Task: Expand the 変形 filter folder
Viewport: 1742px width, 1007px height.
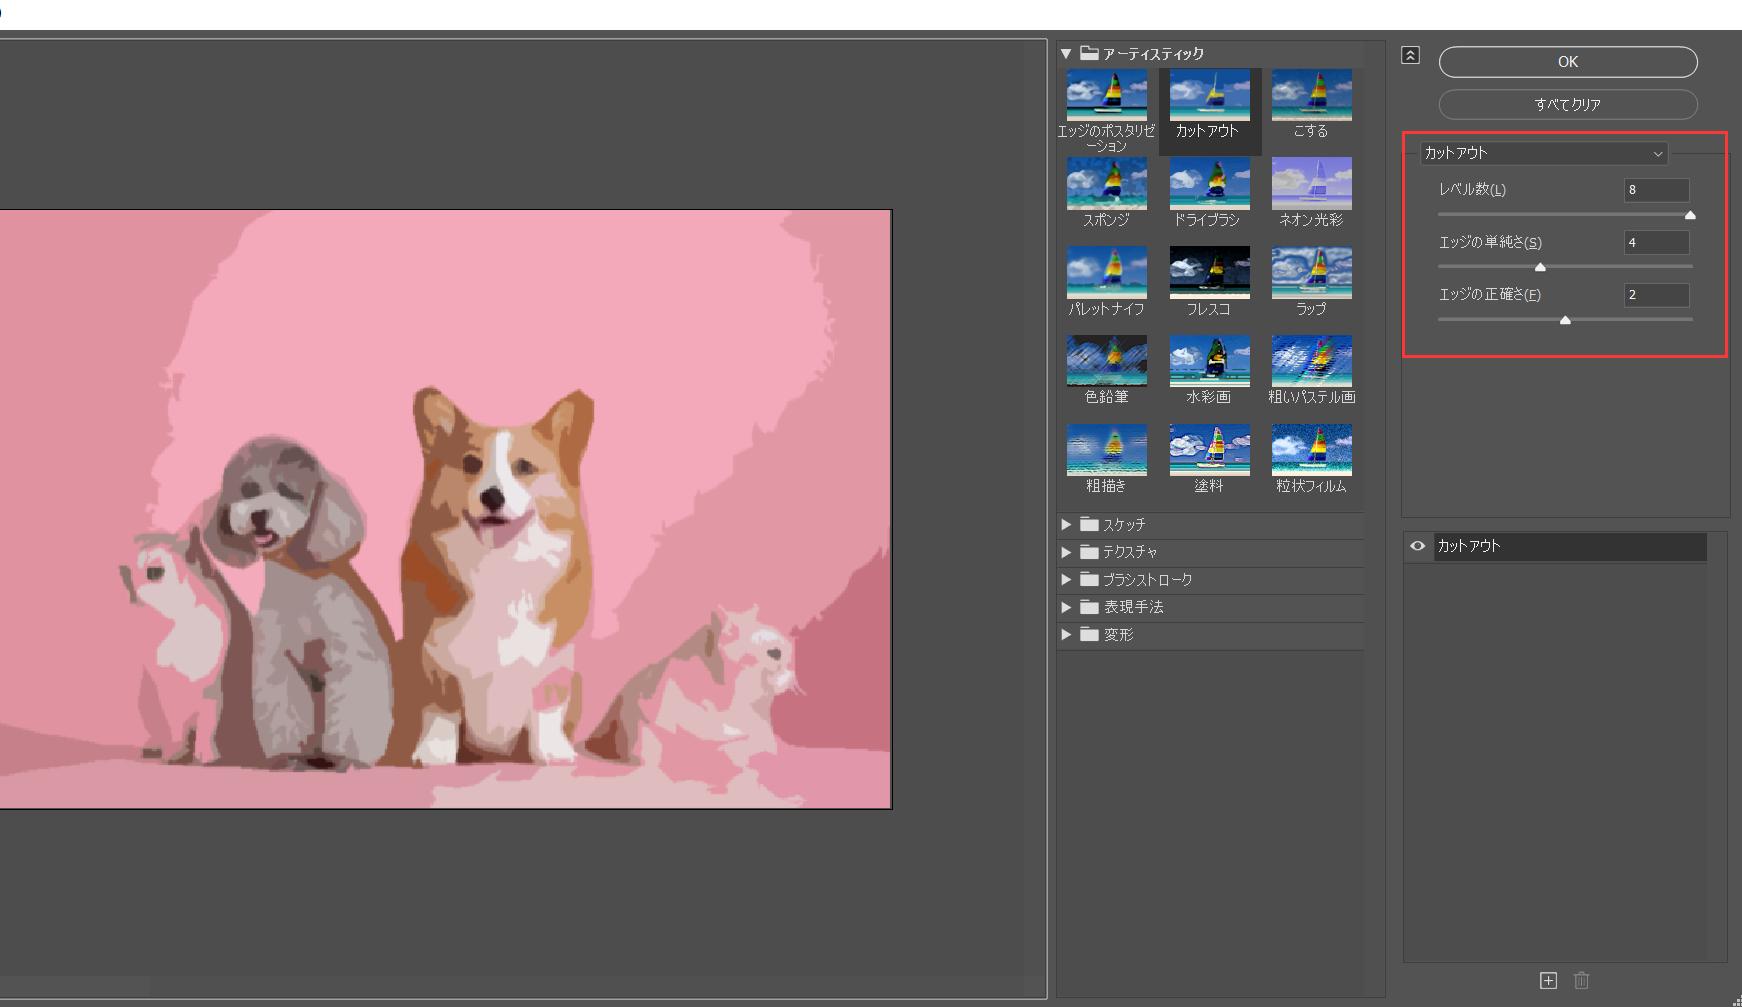Action: tap(1066, 635)
